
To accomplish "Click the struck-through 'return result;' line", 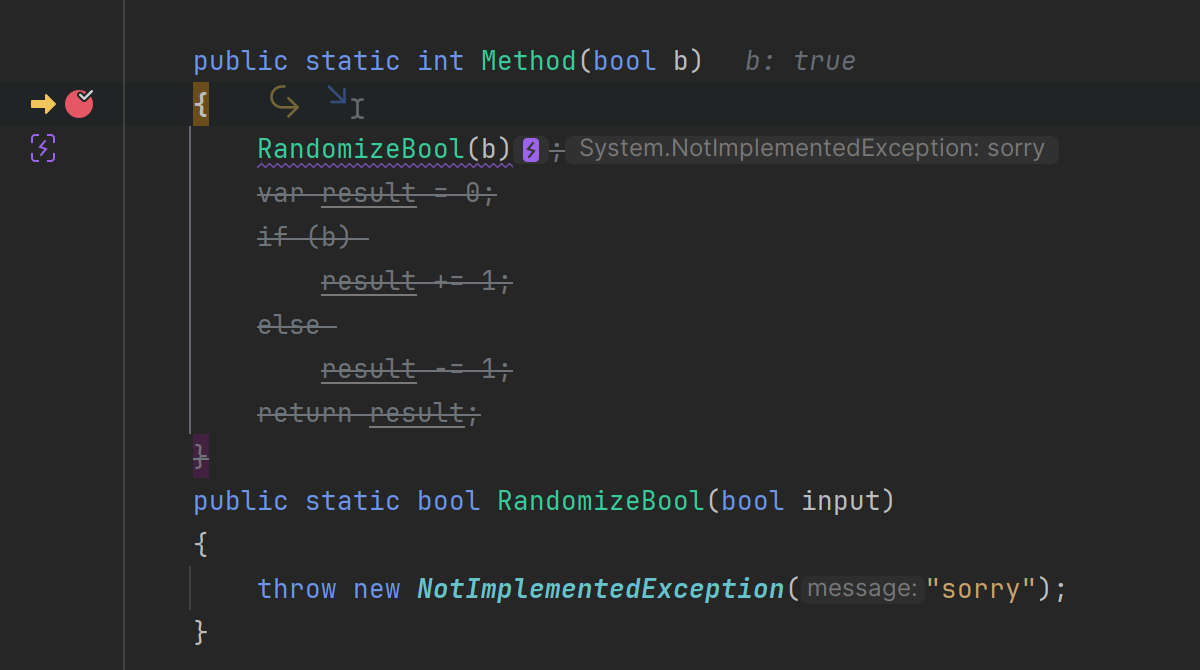I will pyautogui.click(x=369, y=413).
